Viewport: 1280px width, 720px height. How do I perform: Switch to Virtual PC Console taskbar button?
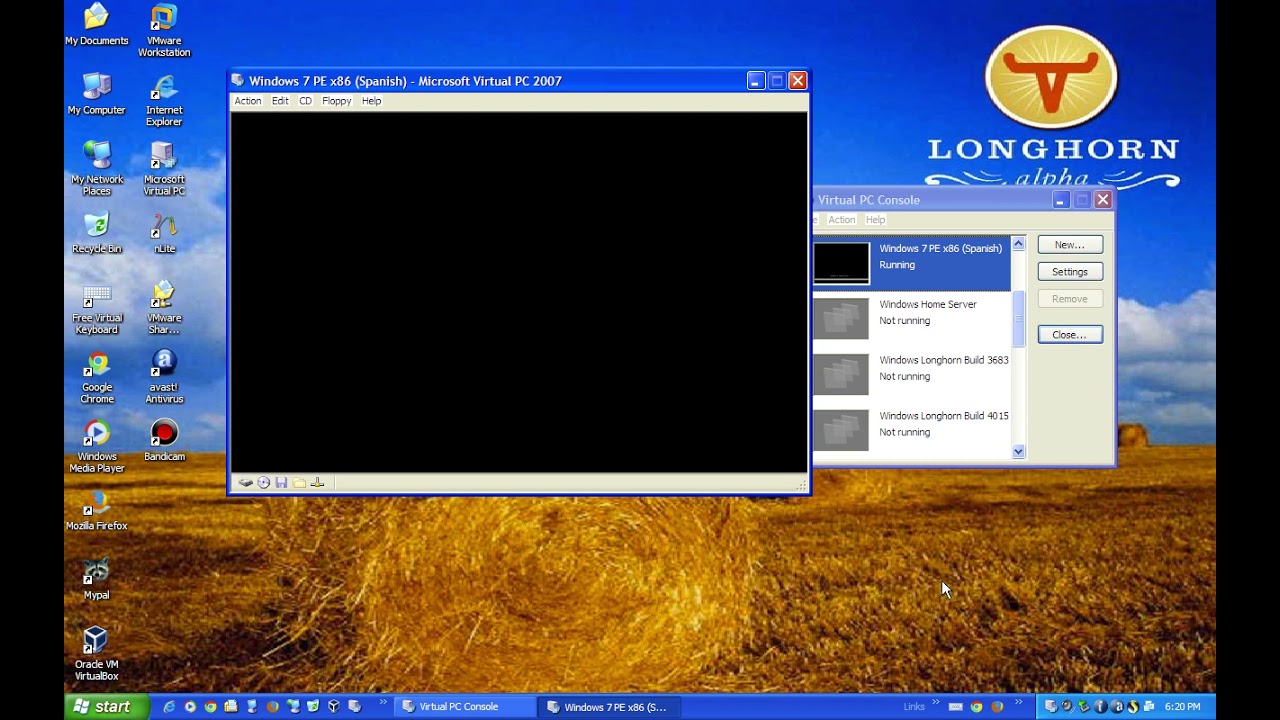coord(465,706)
